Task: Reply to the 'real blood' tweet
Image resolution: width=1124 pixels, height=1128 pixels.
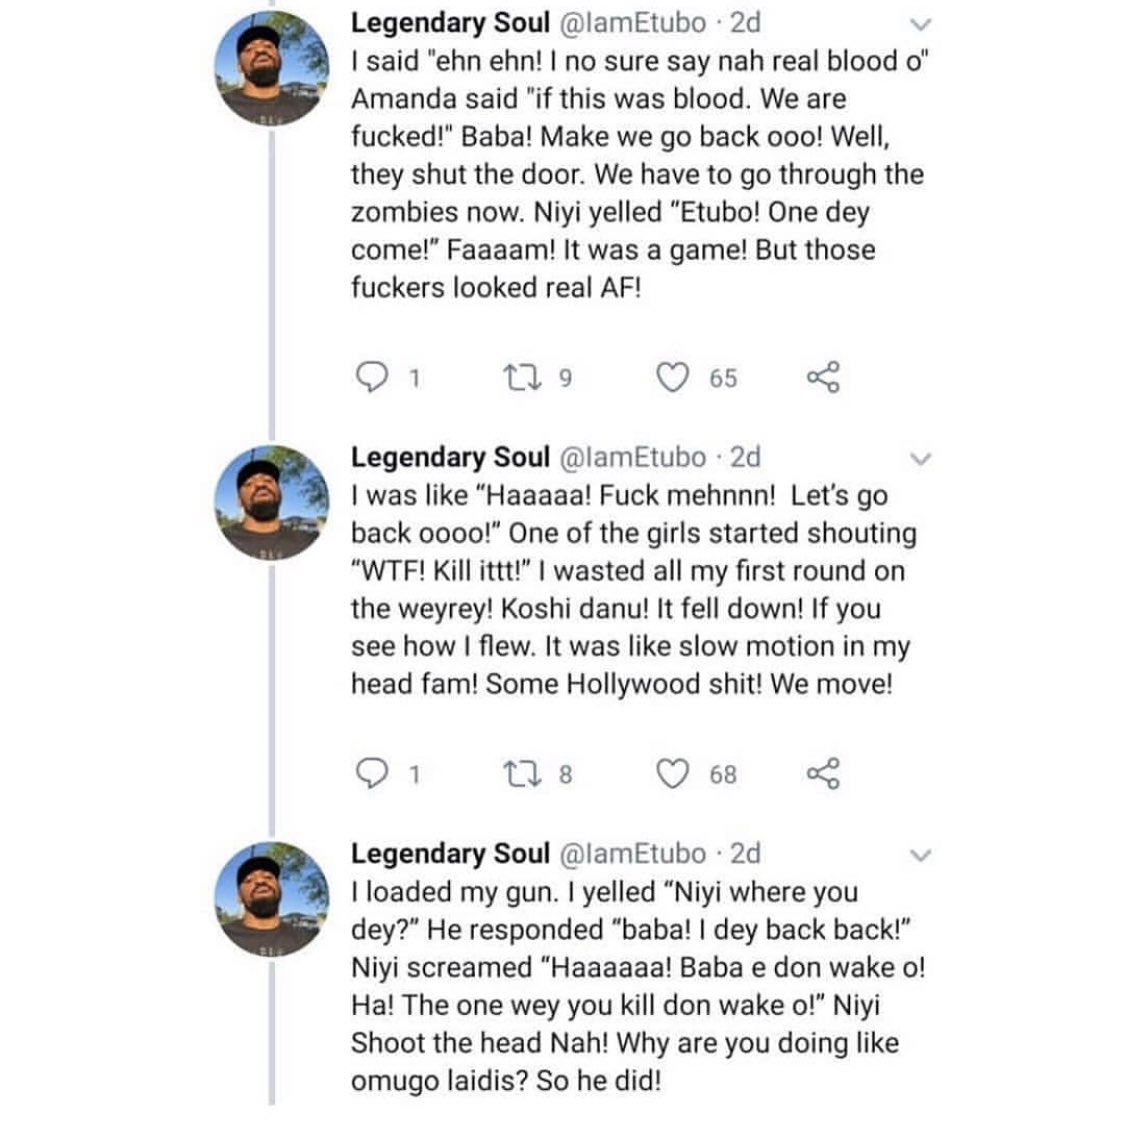Action: 372,377
